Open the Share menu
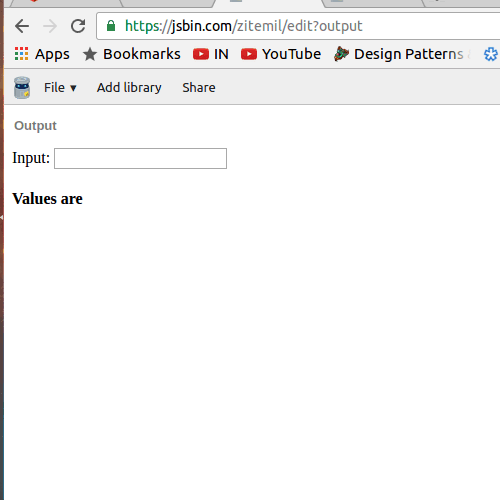Screen dimensions: 500x500 point(199,88)
